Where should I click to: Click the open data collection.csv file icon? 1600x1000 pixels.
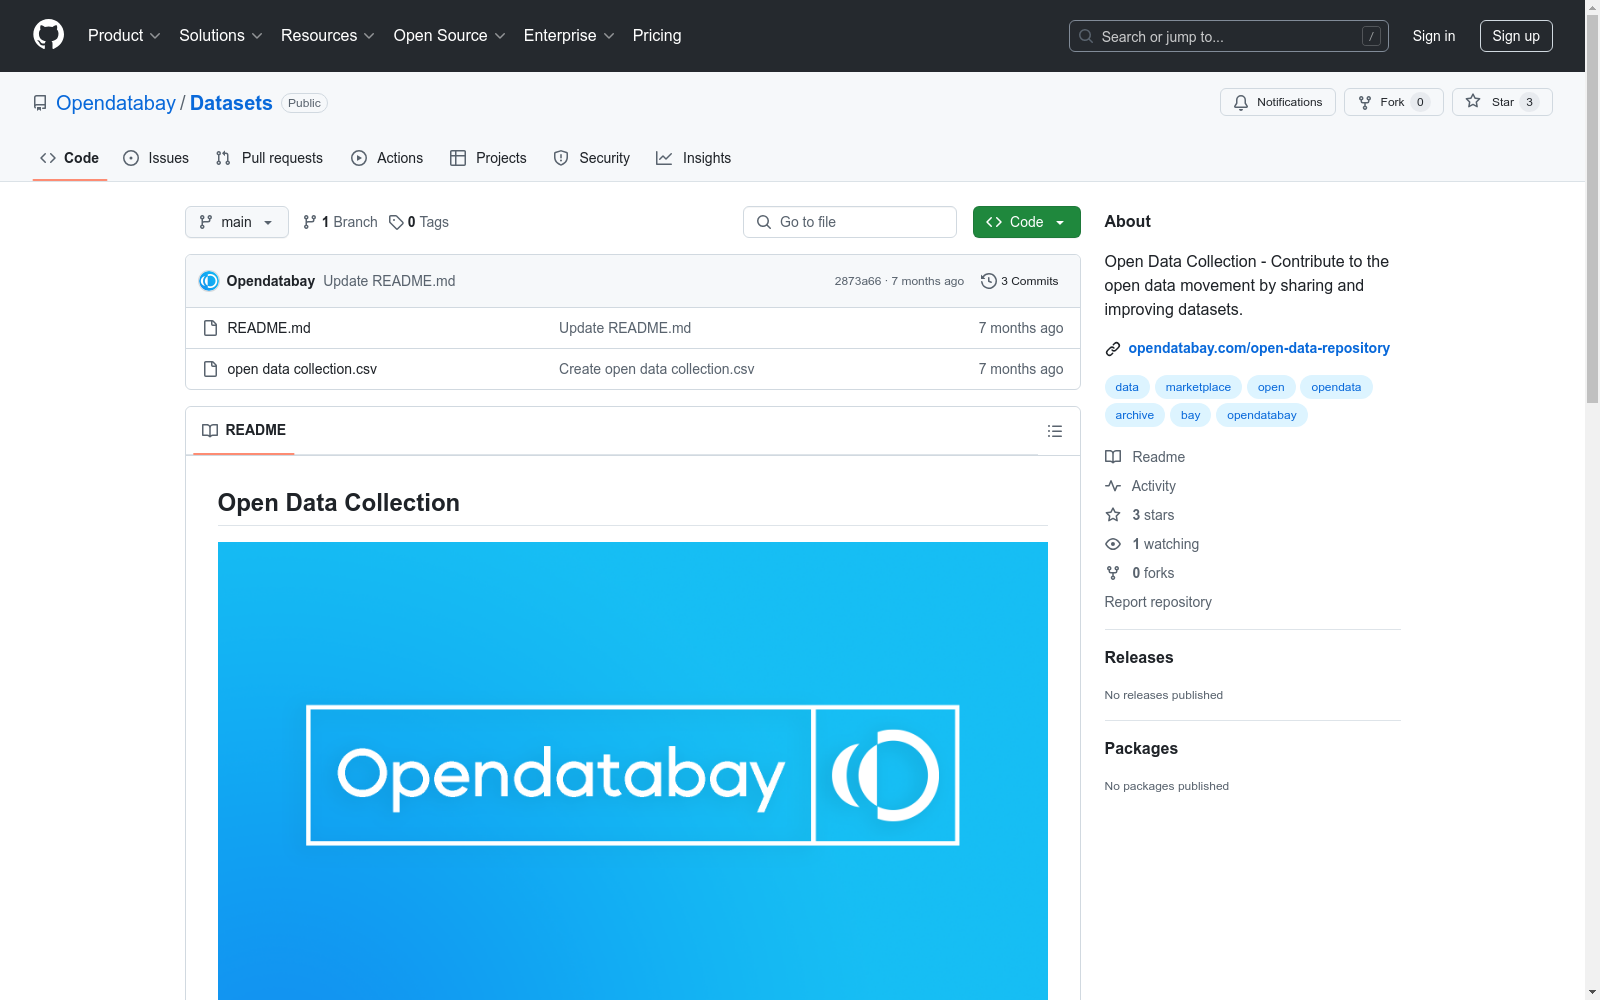[210, 369]
